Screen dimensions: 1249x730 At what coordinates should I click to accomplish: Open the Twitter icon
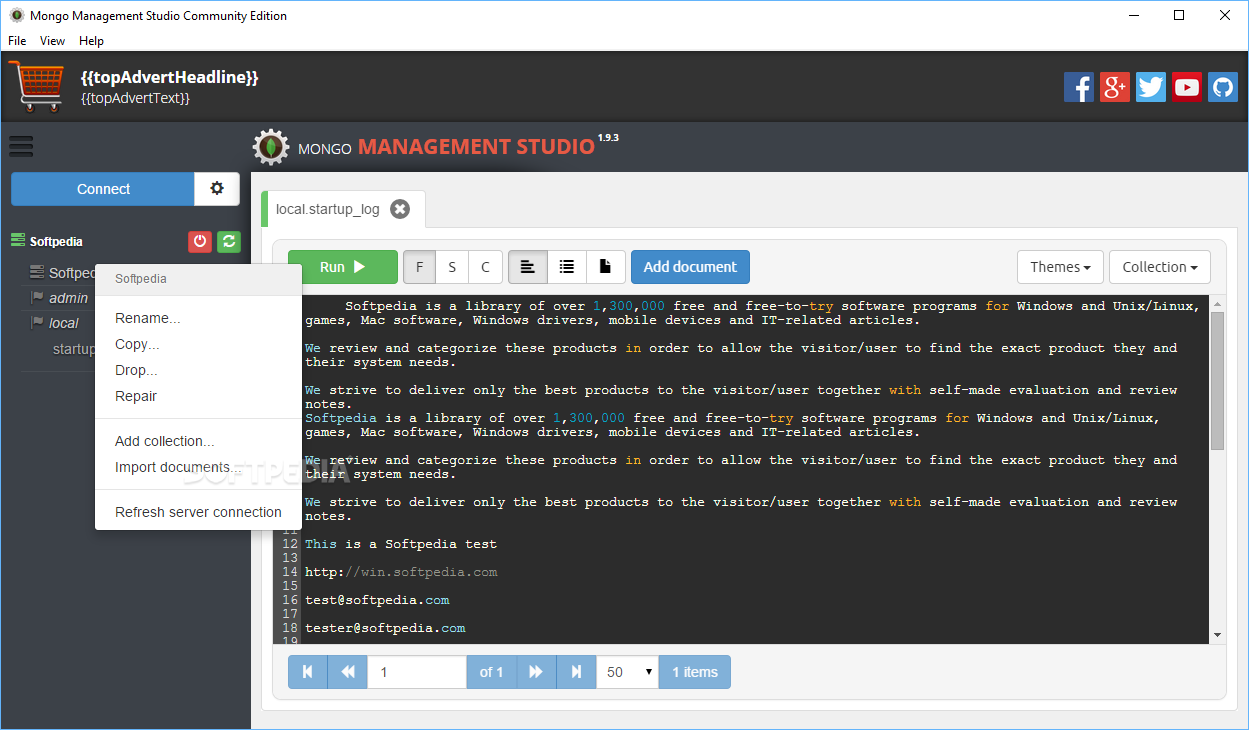click(x=1151, y=87)
